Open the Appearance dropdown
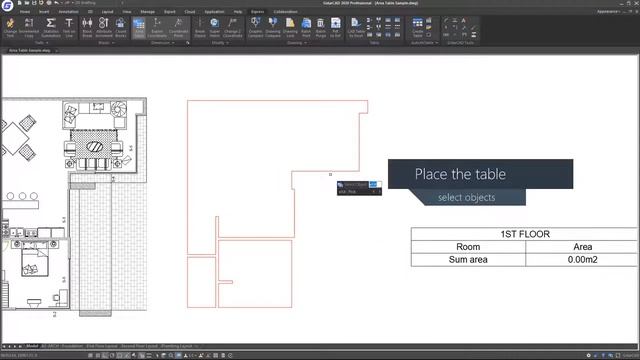640x360 pixels. click(609, 11)
